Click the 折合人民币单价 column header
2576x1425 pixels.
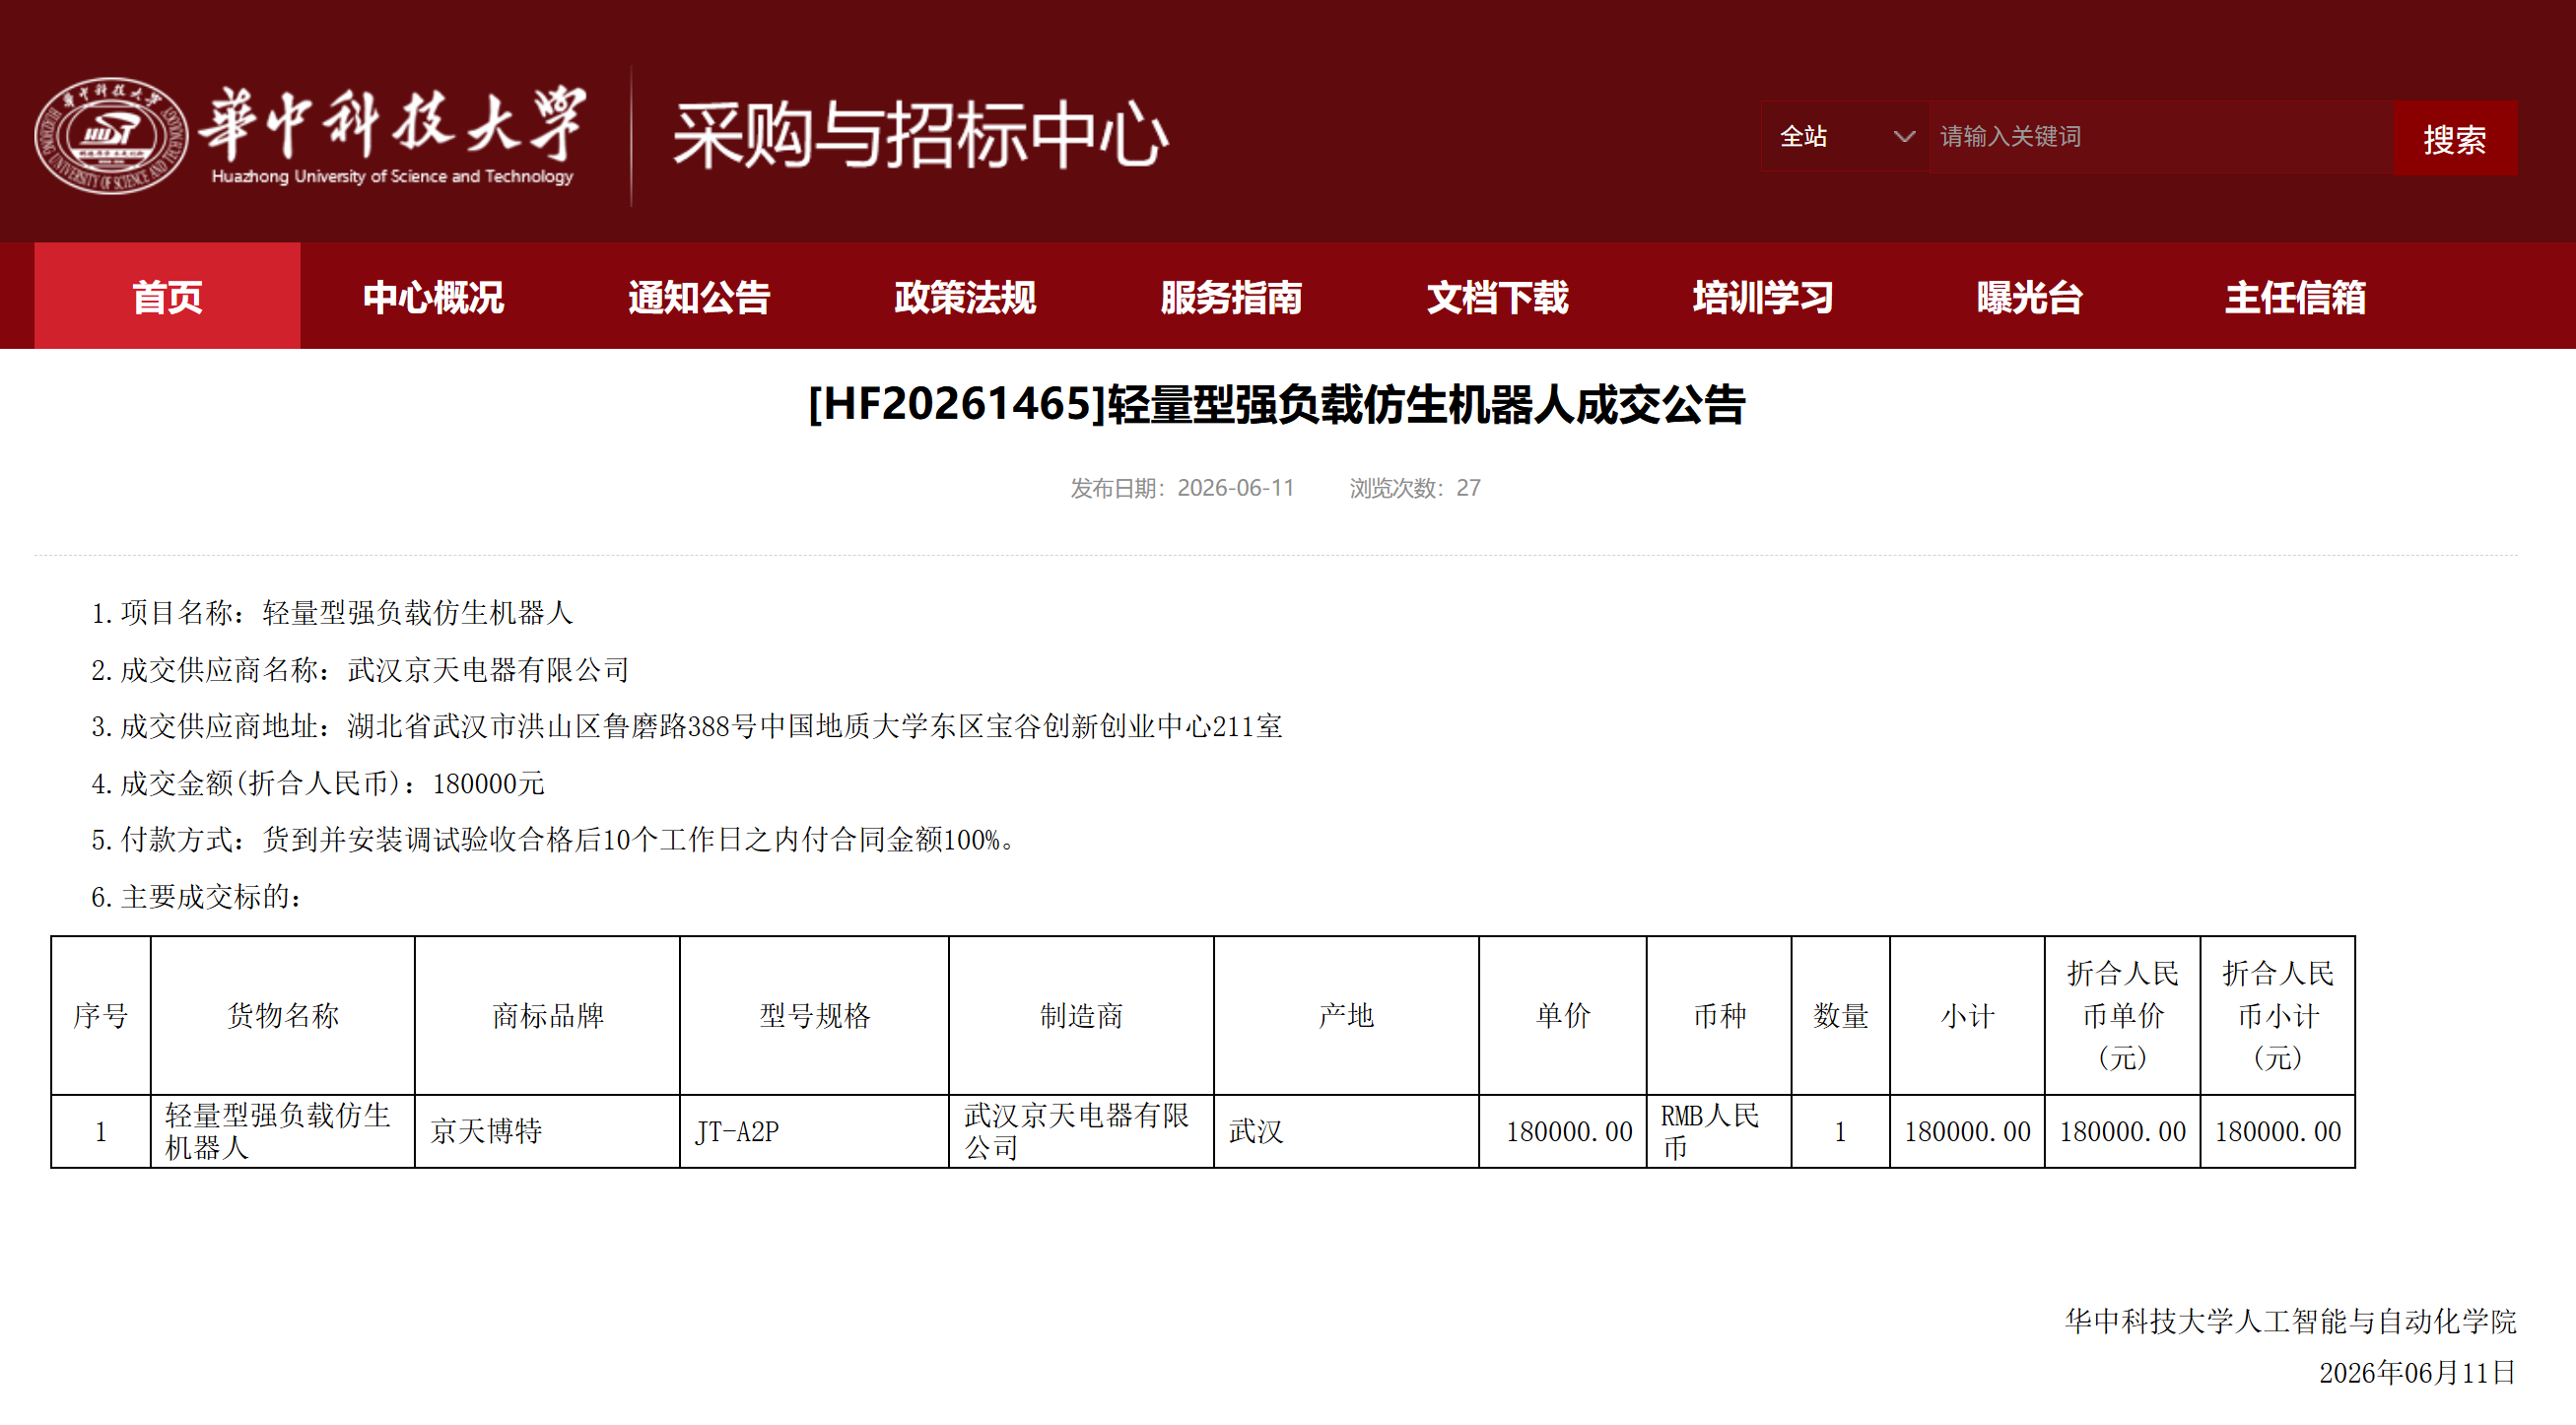tap(2123, 1016)
